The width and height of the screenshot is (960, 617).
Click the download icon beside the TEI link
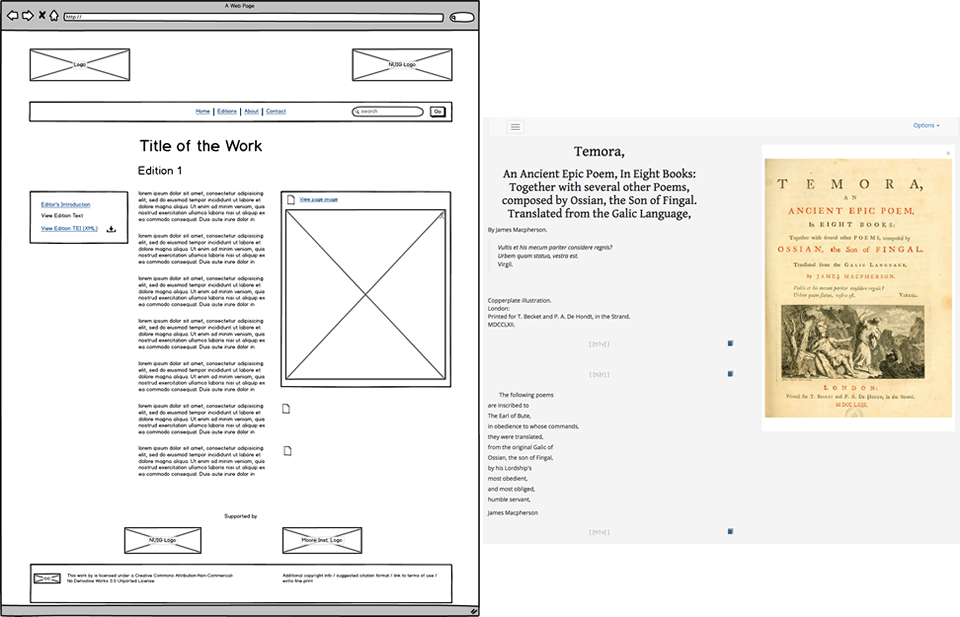tap(111, 229)
